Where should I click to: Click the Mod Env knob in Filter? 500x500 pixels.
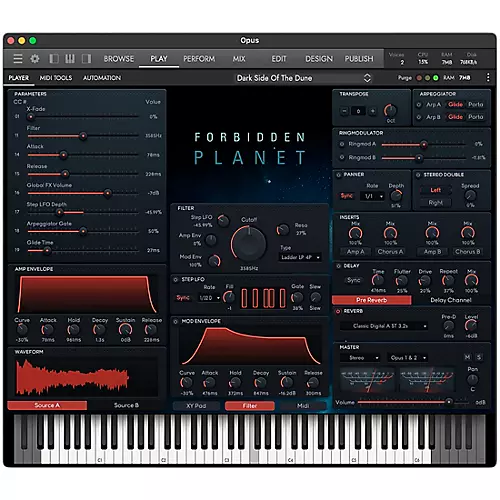coord(214,261)
